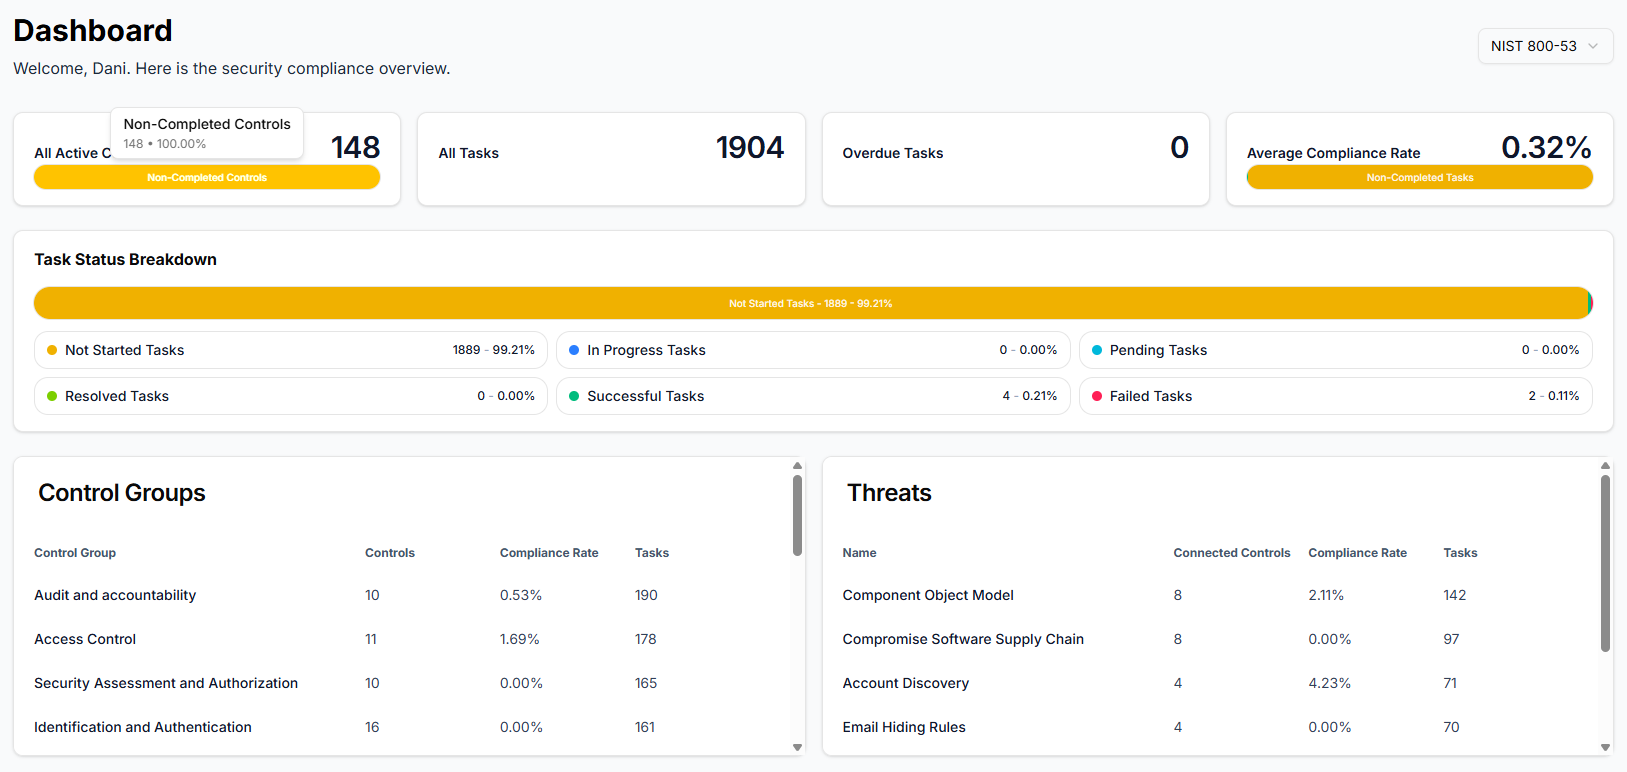Click the Threats panel scroll down arrow

pyautogui.click(x=1605, y=747)
